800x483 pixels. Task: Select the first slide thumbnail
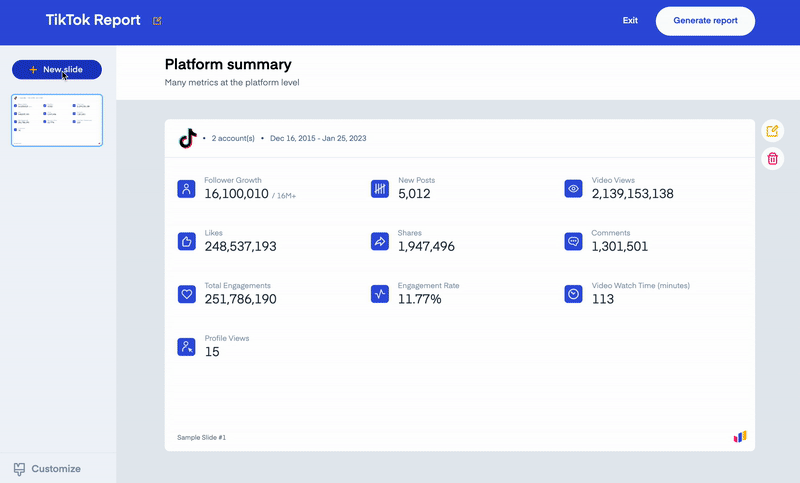pos(57,120)
